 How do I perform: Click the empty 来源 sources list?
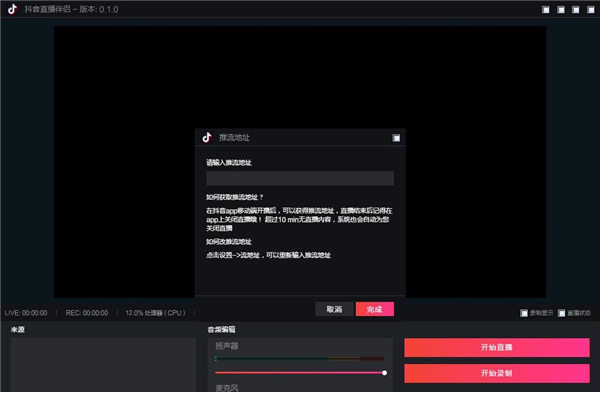point(103,365)
